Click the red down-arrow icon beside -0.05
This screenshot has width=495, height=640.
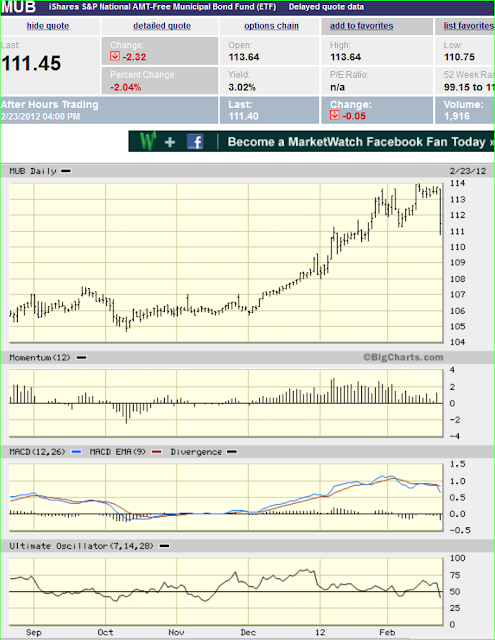click(335, 116)
